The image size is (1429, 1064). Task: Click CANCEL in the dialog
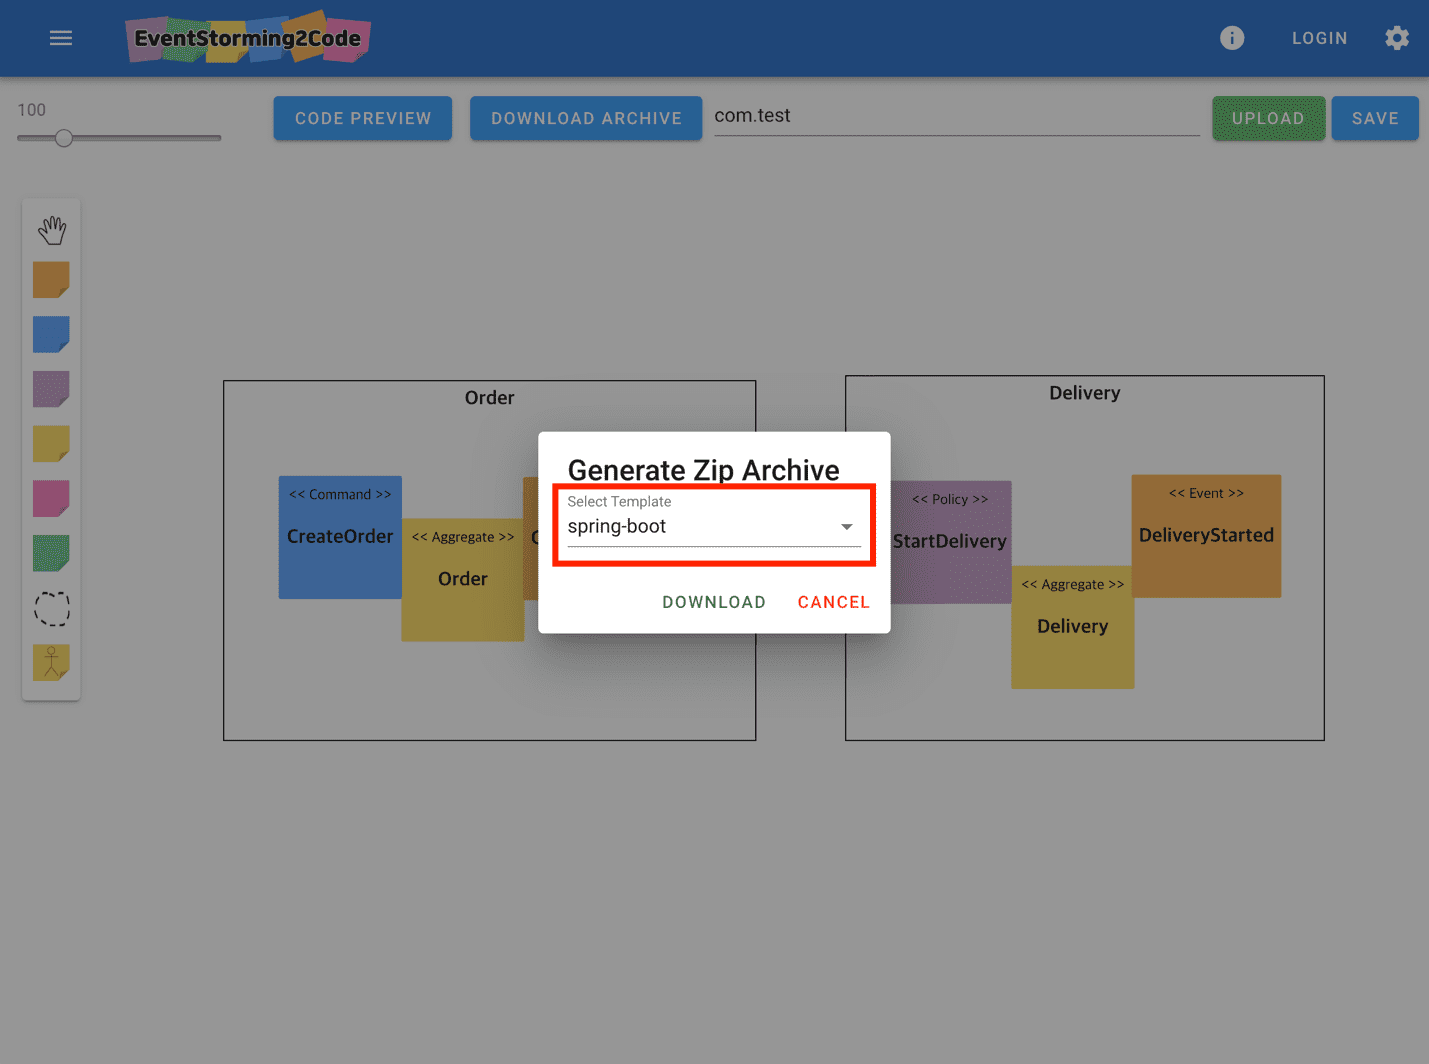click(x=834, y=602)
